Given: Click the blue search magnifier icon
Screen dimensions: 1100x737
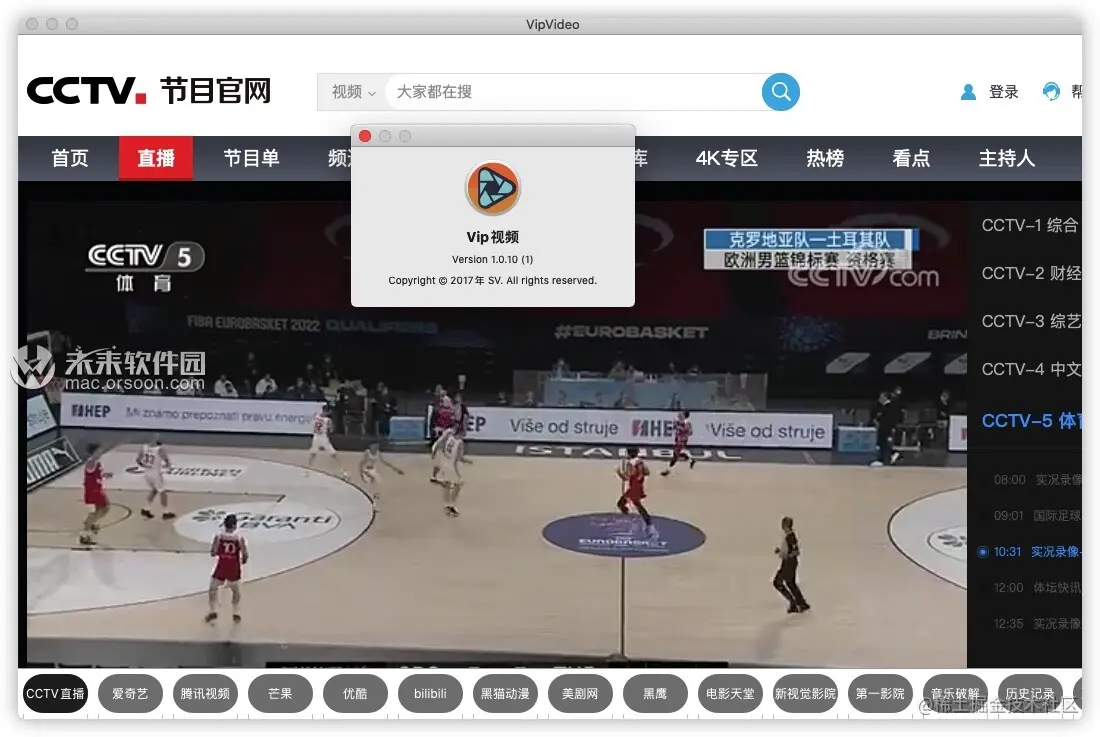Looking at the screenshot, I should (x=781, y=92).
